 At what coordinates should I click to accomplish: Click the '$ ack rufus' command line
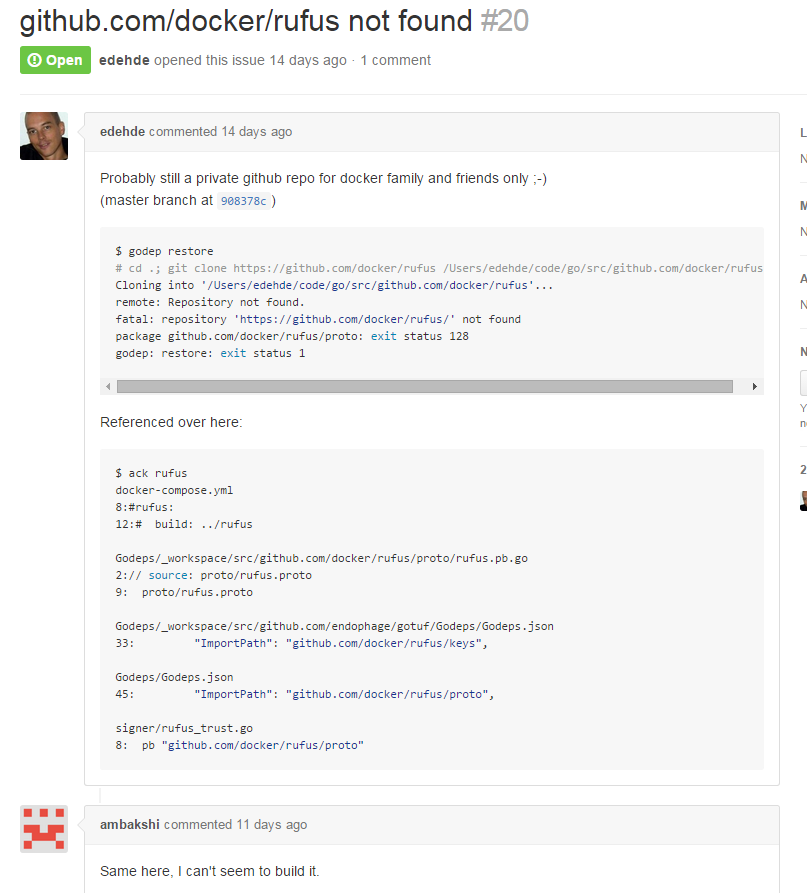pyautogui.click(x=151, y=473)
